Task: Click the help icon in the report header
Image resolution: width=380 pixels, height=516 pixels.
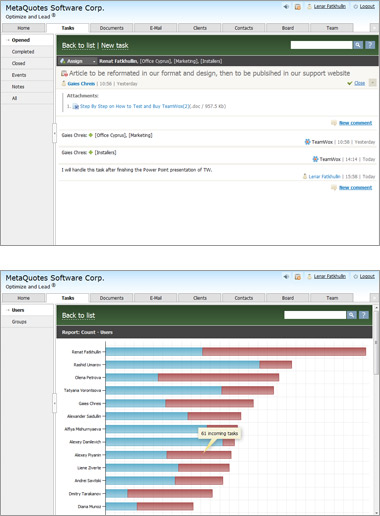Action: [364, 315]
